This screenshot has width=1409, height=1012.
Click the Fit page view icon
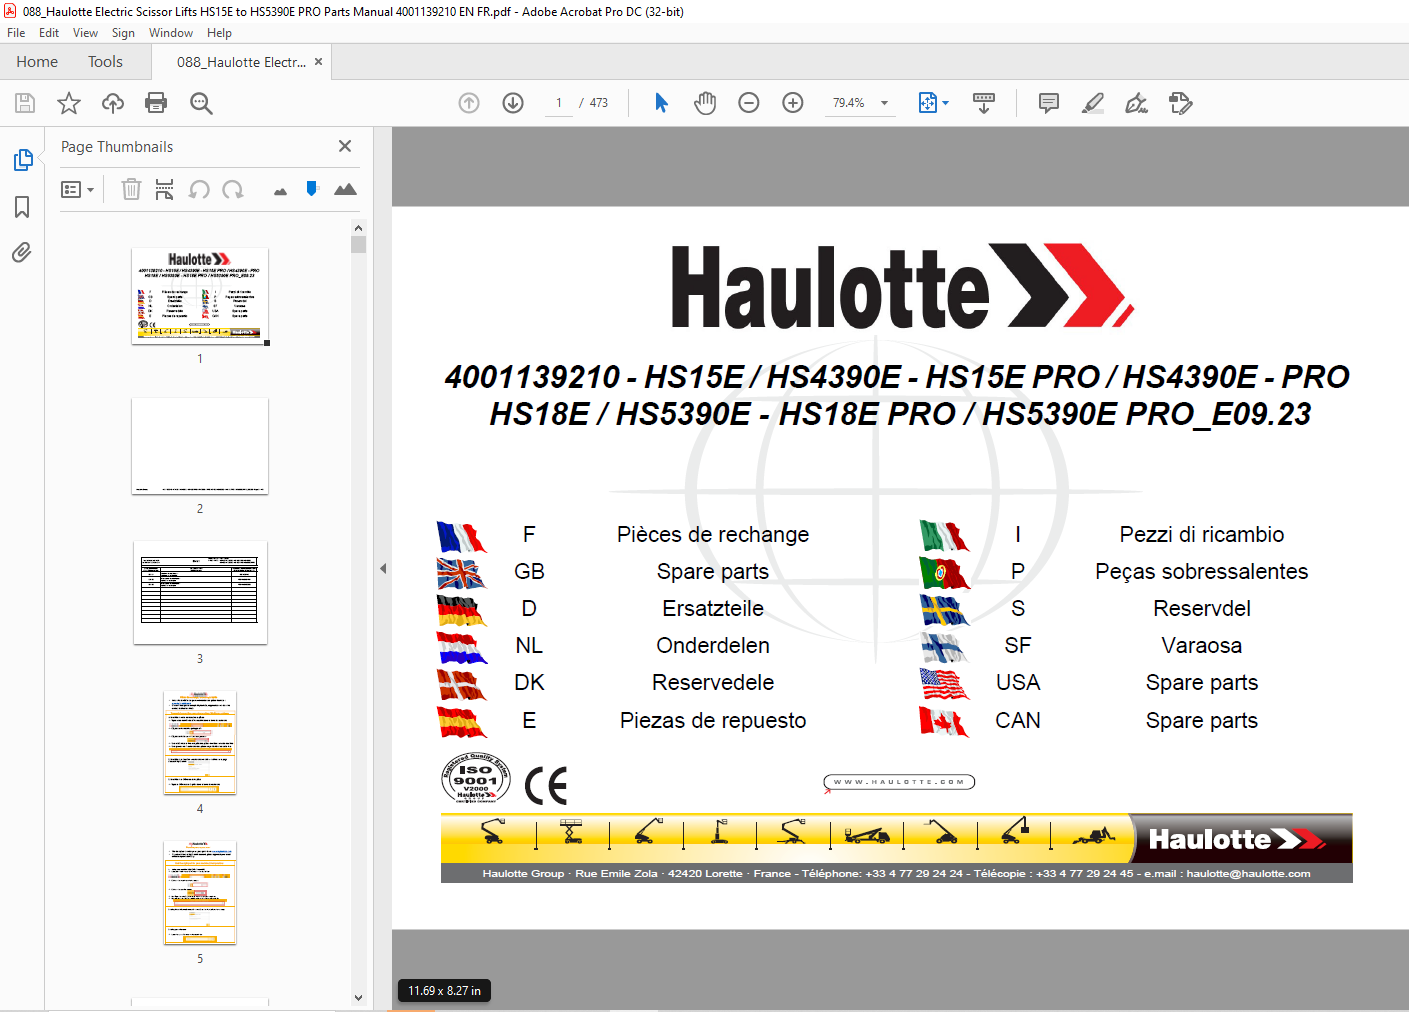tap(927, 103)
